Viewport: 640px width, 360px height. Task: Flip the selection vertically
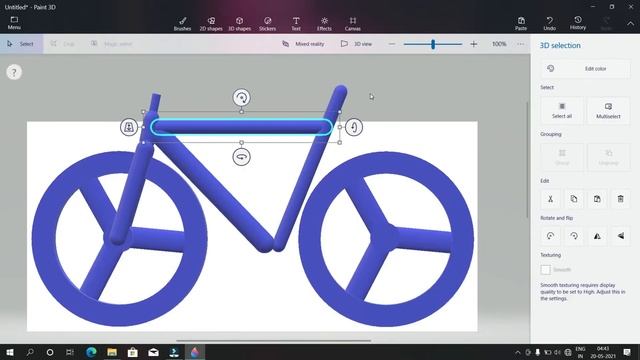pyautogui.click(x=620, y=236)
